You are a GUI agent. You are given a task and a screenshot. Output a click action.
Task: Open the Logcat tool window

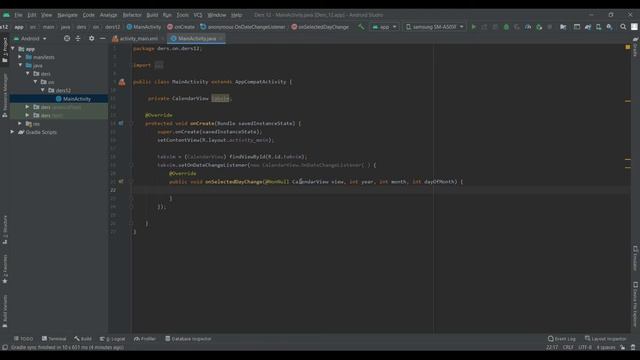(113, 339)
